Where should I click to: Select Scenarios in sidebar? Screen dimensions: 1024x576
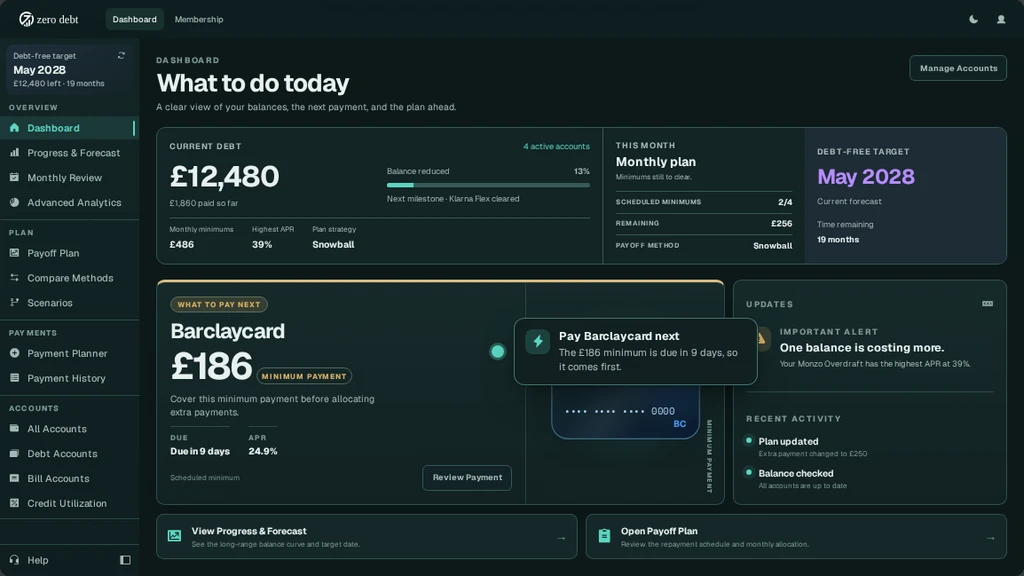[x=69, y=302]
